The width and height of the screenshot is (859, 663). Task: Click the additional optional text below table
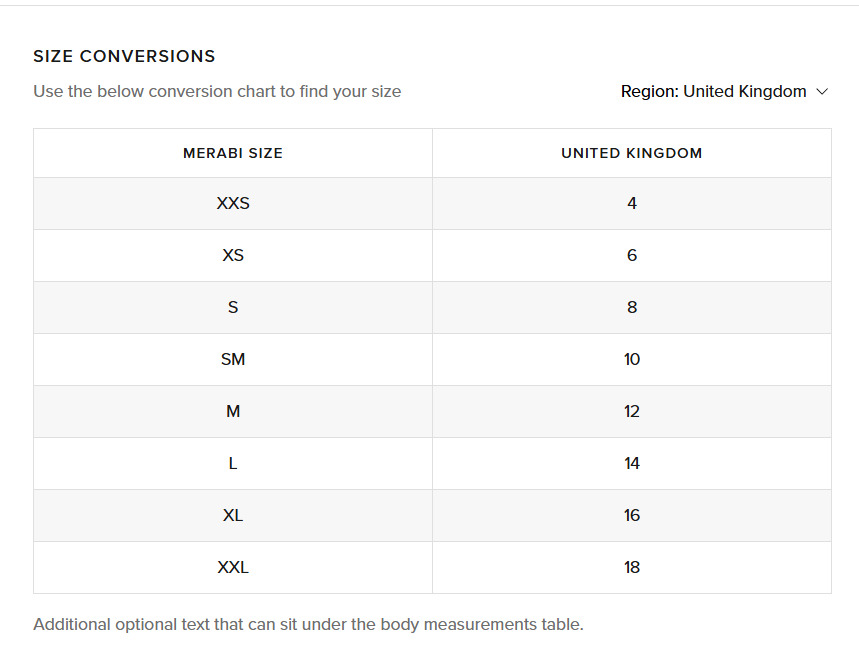pos(308,624)
